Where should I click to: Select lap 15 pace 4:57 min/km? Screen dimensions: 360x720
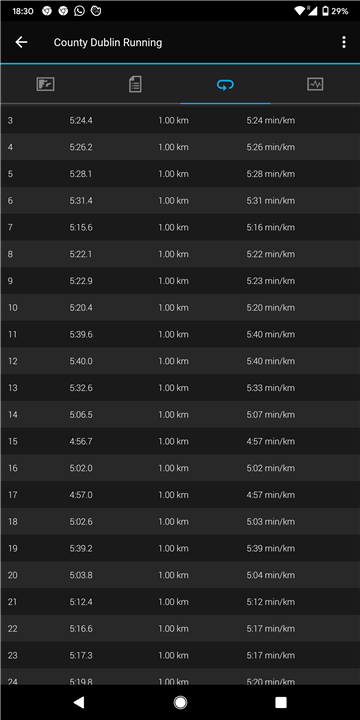(x=270, y=442)
